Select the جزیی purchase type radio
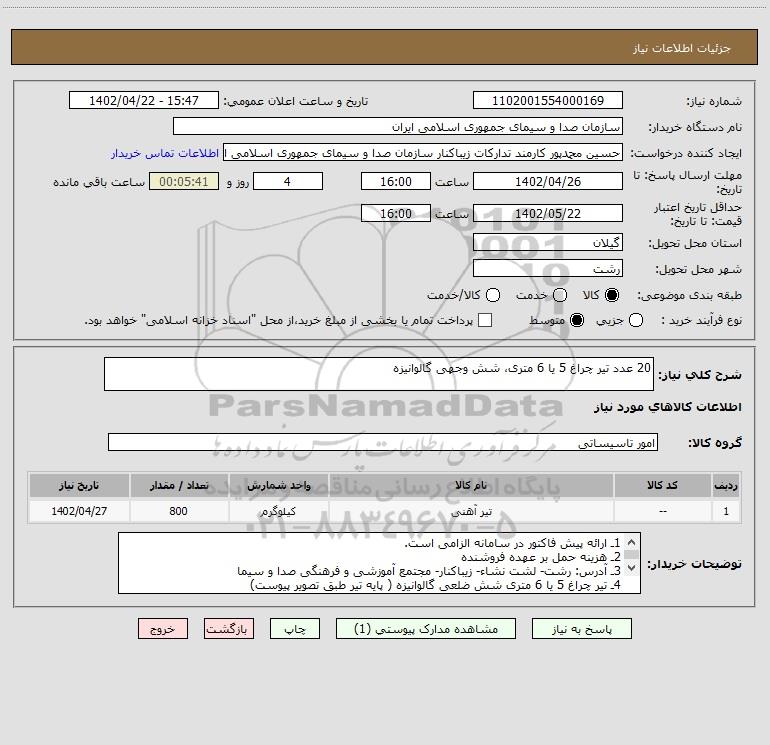 [635, 320]
